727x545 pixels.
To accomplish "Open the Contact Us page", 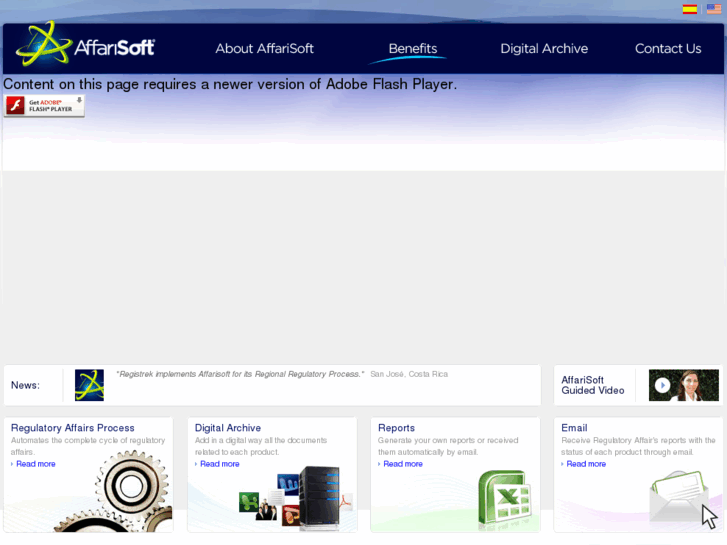I will click(x=667, y=48).
